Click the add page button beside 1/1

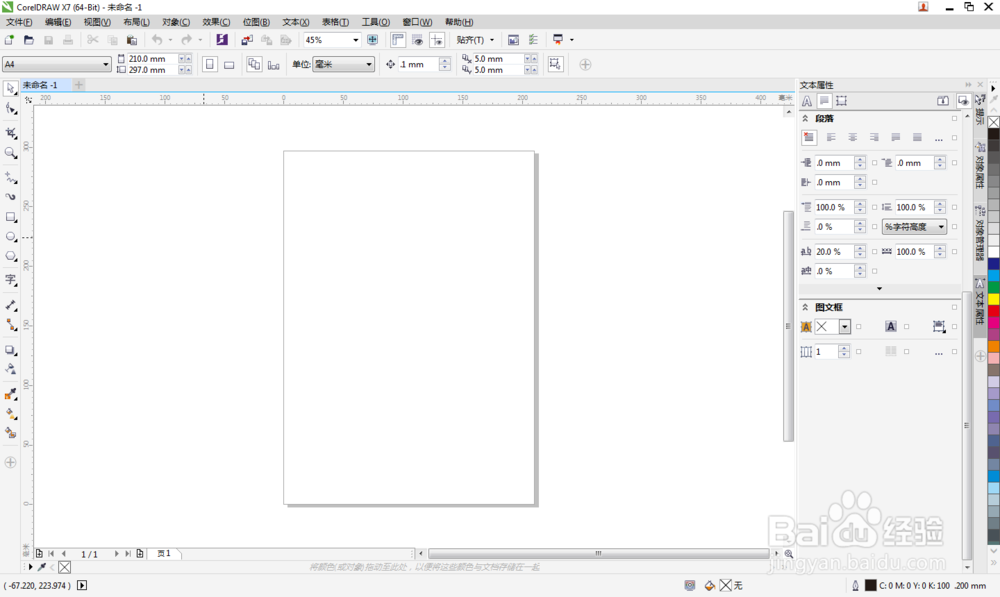[140, 554]
